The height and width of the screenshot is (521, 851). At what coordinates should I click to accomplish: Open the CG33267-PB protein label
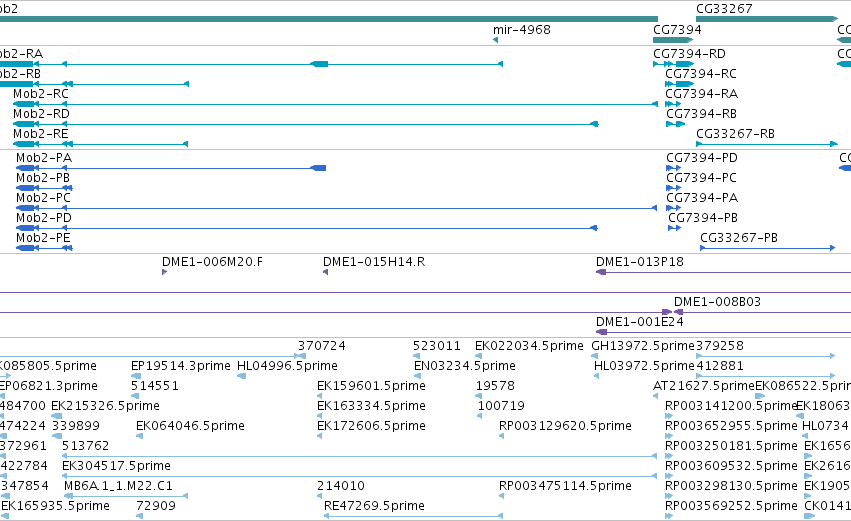point(739,238)
